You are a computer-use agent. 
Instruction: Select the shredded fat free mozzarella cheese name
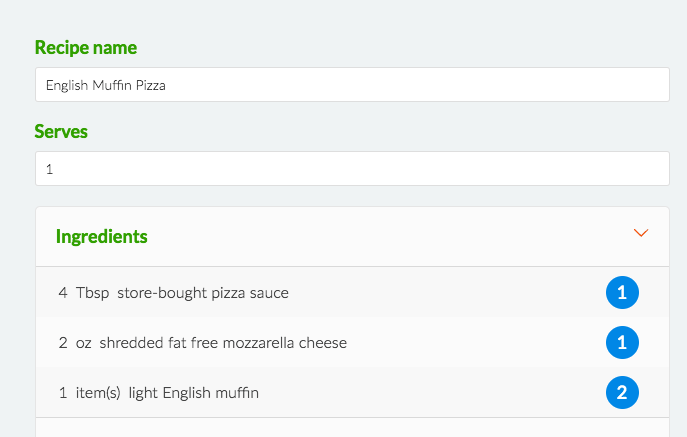pyautogui.click(x=223, y=343)
